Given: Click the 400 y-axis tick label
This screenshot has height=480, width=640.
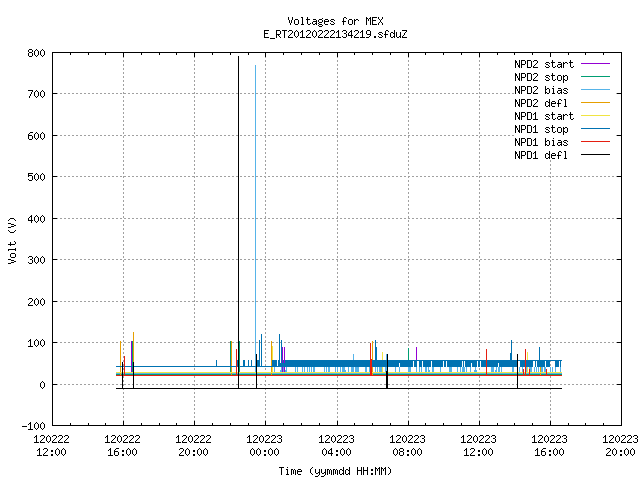Looking at the screenshot, I should (x=36, y=219).
